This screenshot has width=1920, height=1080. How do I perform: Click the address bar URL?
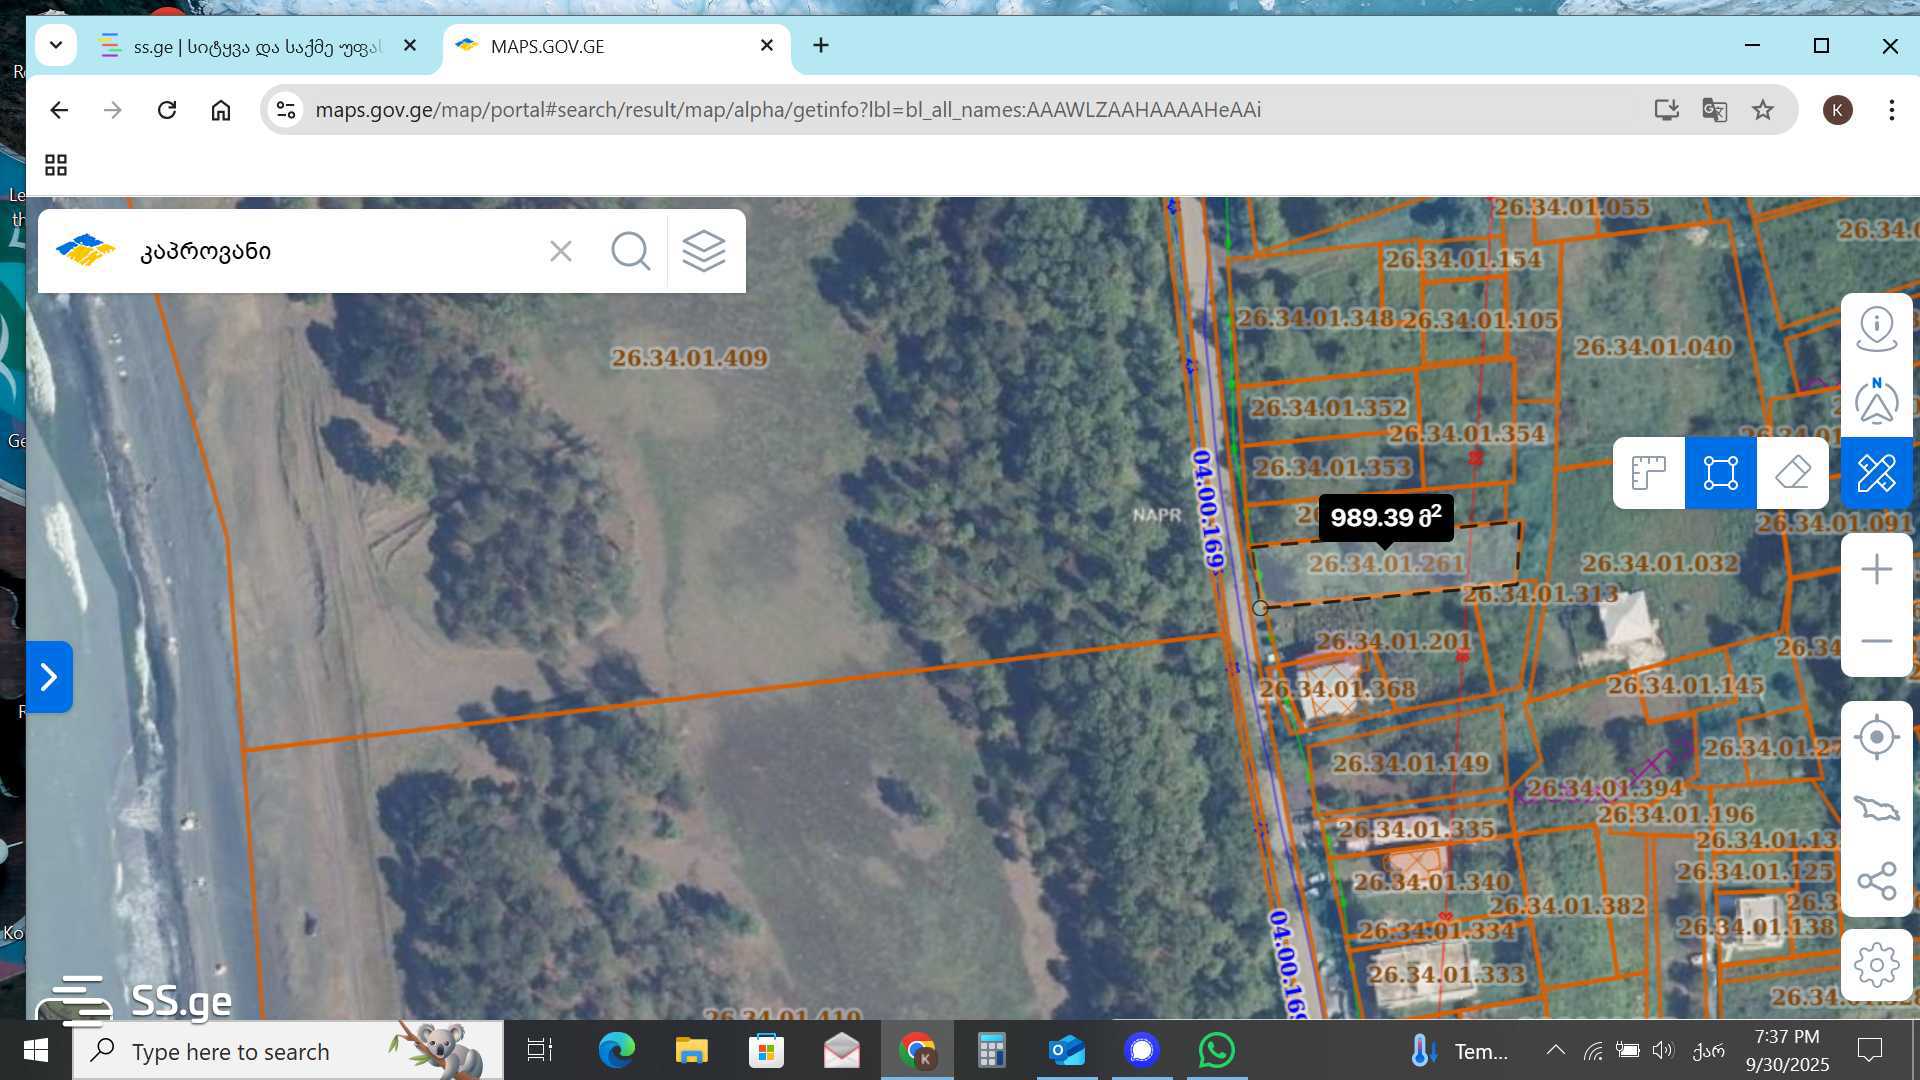tap(788, 110)
